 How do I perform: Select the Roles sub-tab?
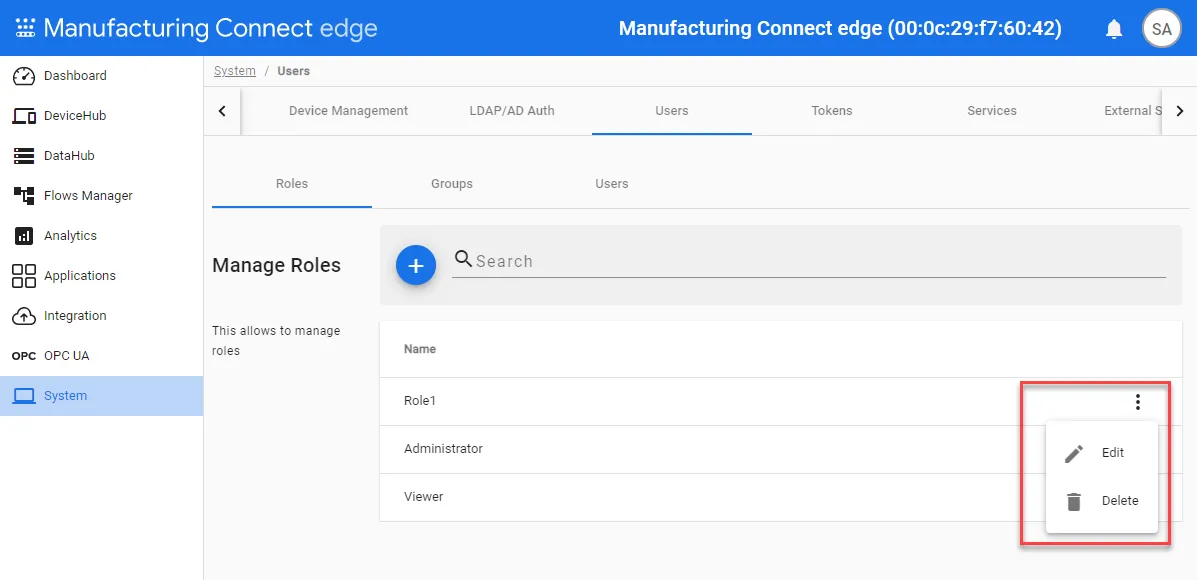(292, 184)
